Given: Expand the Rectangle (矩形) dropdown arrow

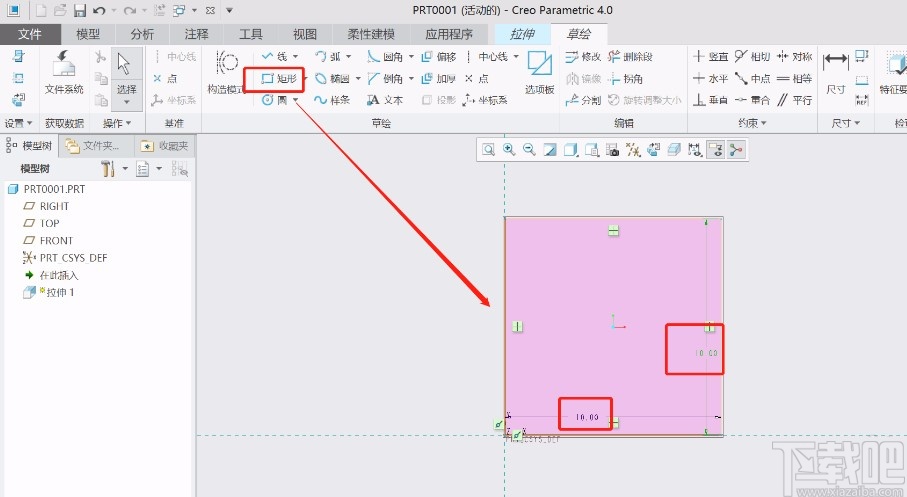Looking at the screenshot, I should coord(305,79).
